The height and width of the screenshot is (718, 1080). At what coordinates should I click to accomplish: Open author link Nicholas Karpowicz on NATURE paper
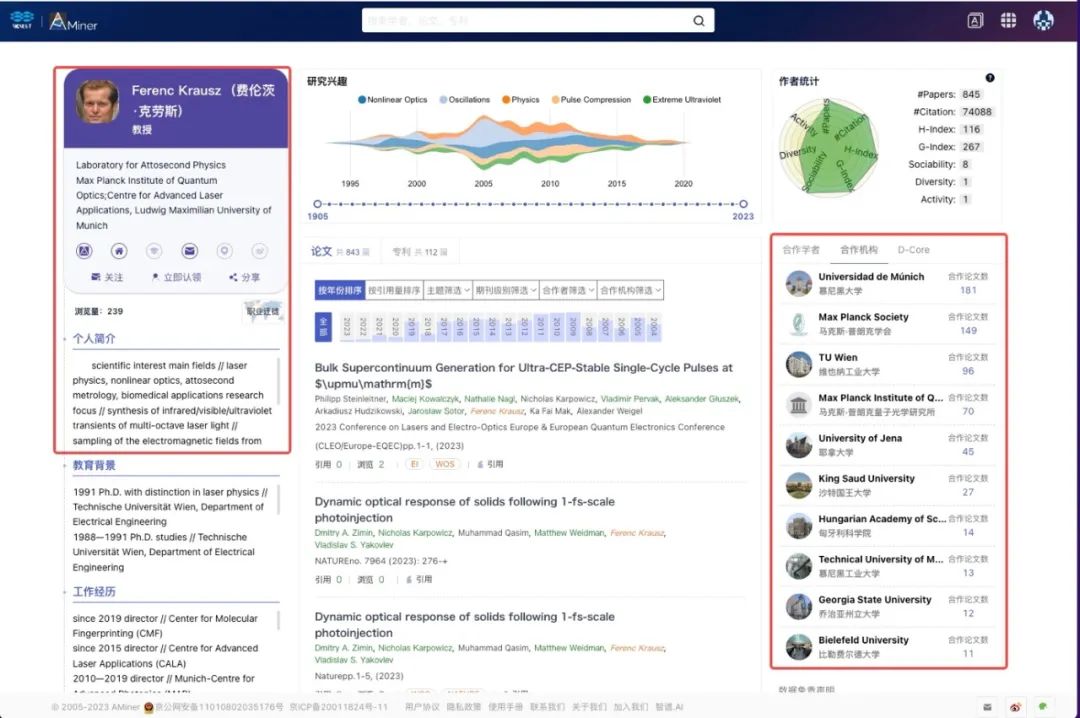point(415,533)
